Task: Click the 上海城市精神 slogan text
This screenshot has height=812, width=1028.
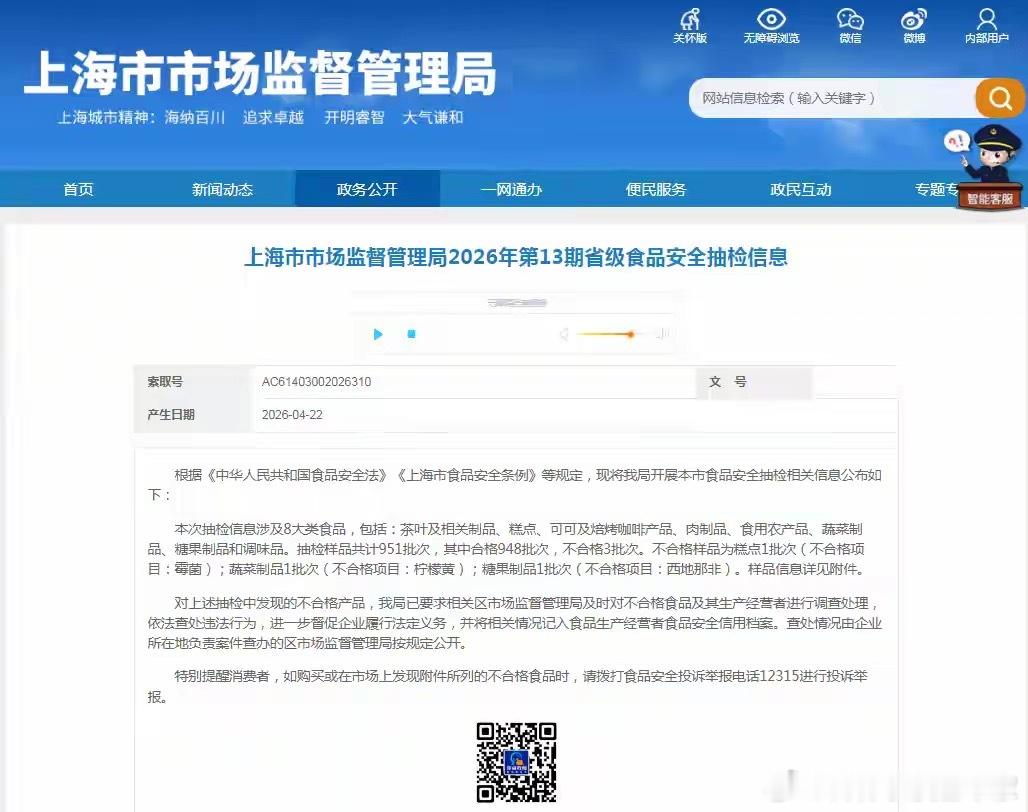Action: click(260, 117)
